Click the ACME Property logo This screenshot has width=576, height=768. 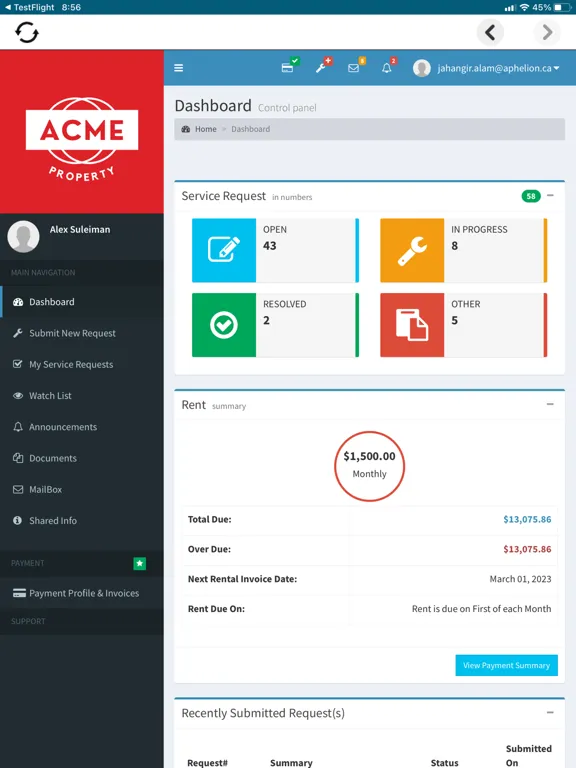click(x=82, y=139)
